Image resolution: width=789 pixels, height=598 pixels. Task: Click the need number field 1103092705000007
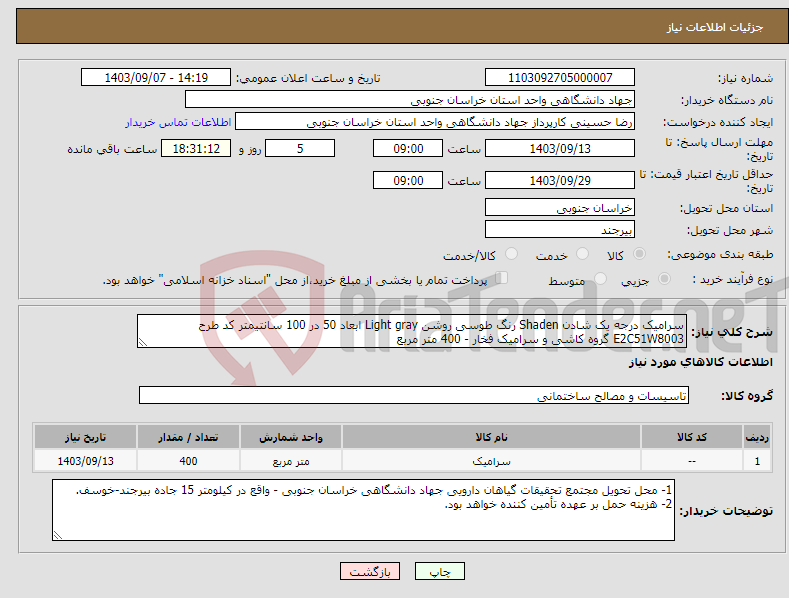560,78
